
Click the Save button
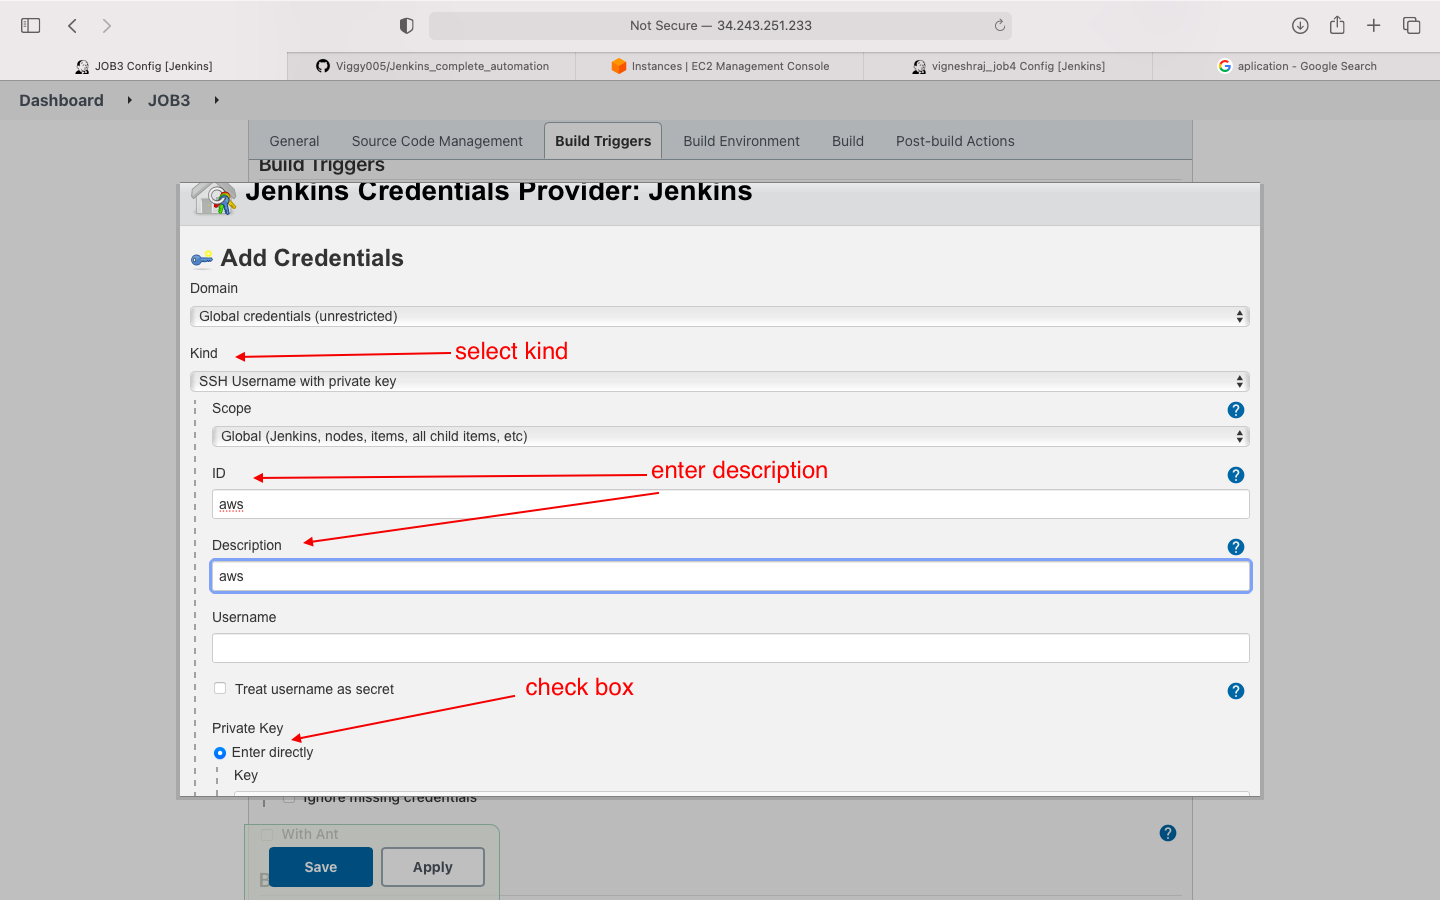coord(321,867)
